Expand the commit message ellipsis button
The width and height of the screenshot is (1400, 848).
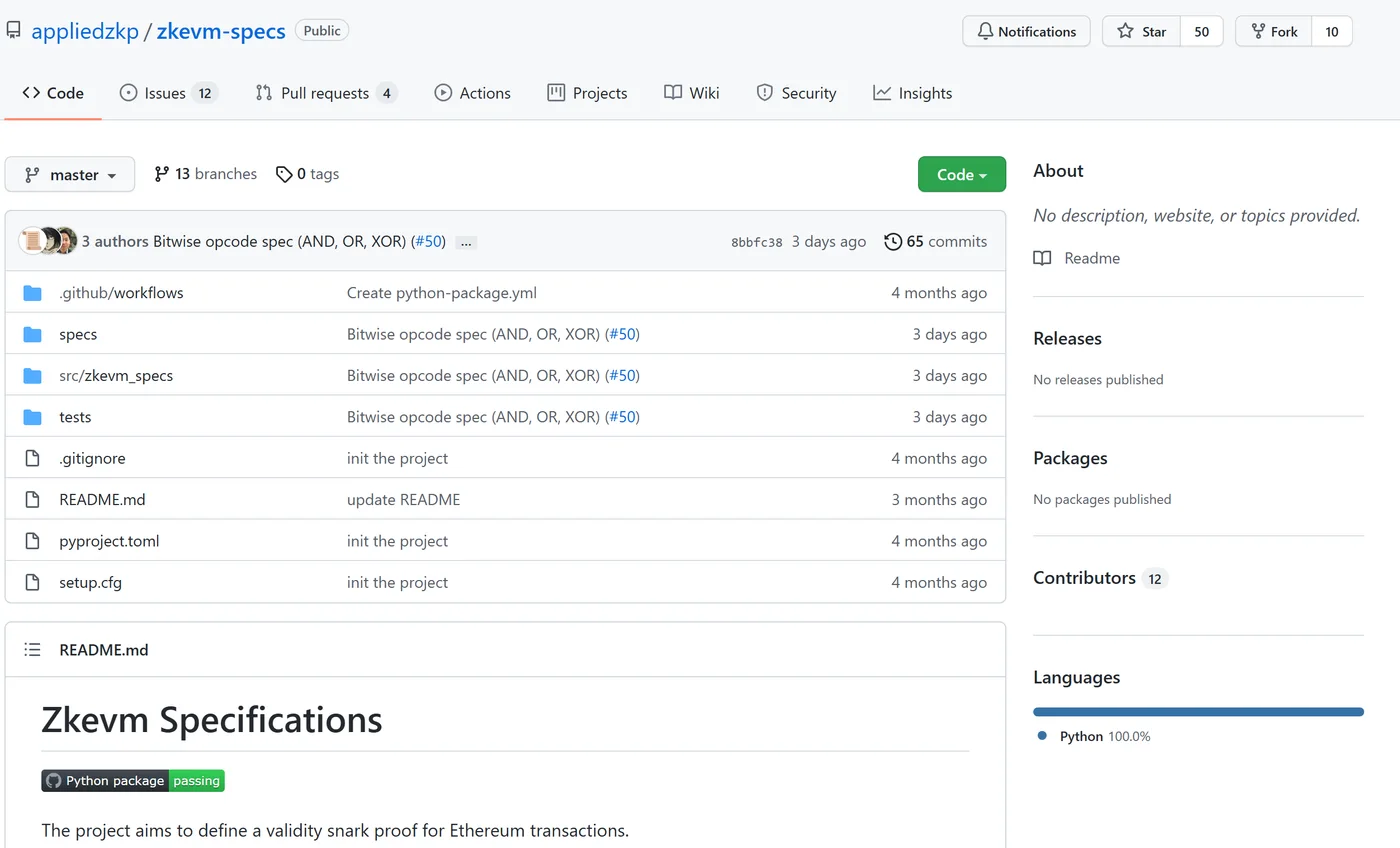coord(466,242)
